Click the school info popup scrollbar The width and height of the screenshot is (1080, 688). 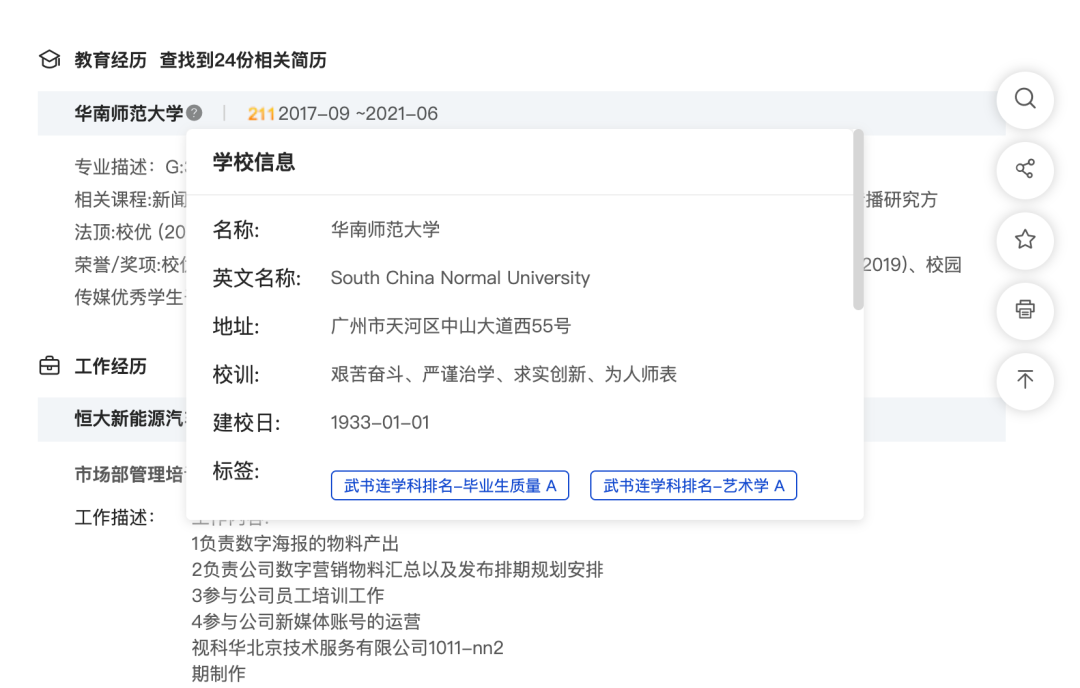(858, 220)
